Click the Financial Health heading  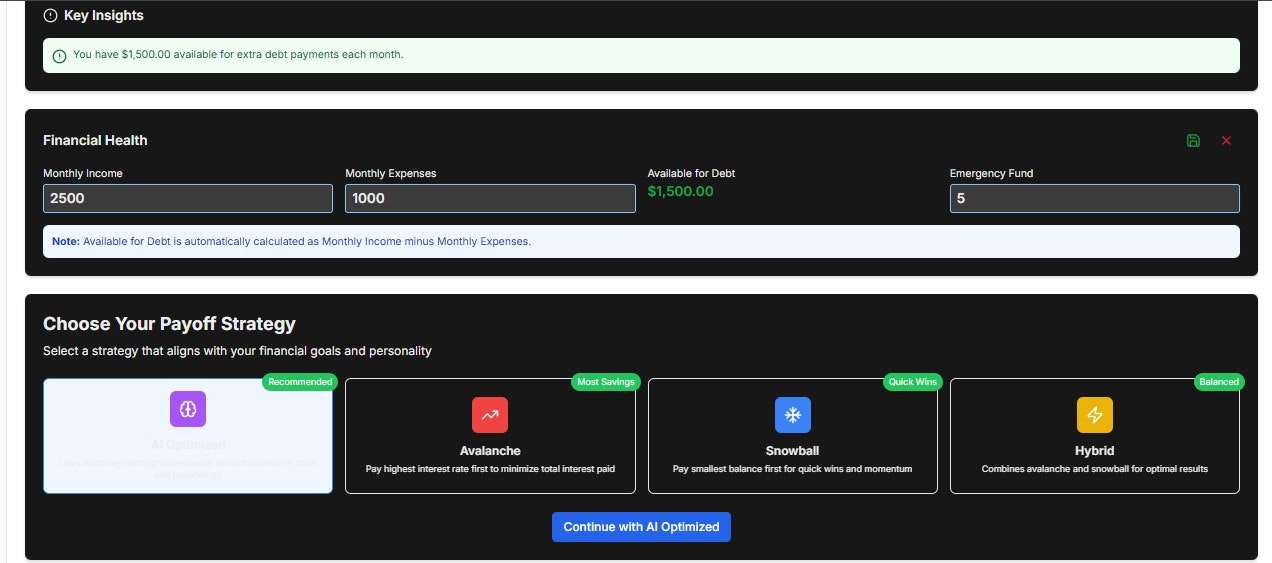95,141
